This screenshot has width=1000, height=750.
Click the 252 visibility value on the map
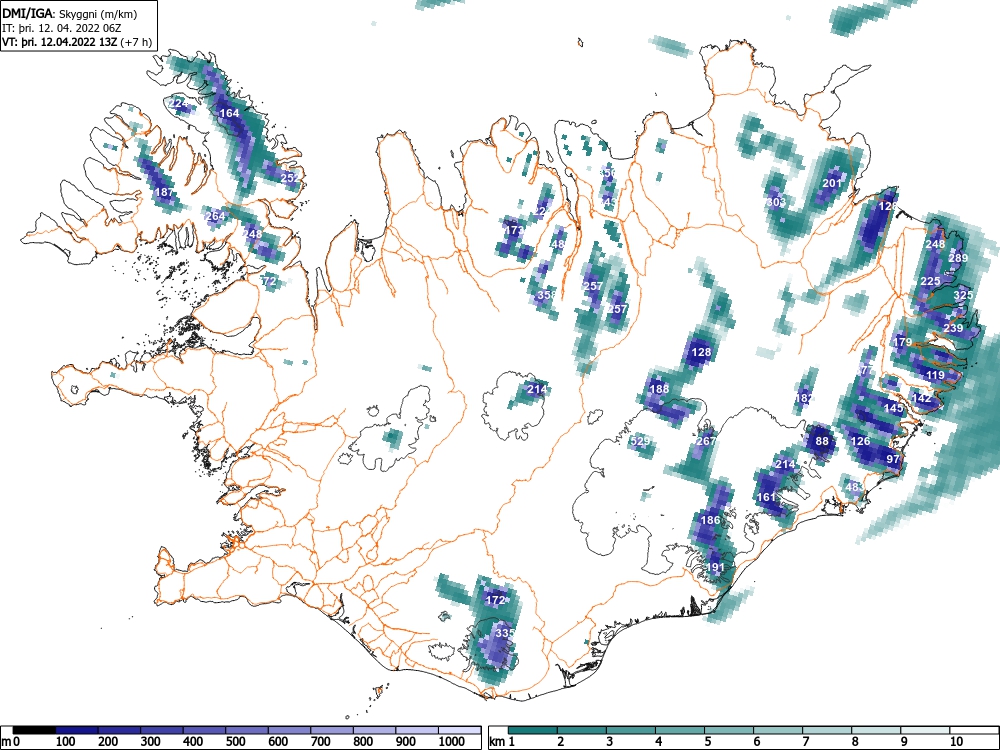290,178
